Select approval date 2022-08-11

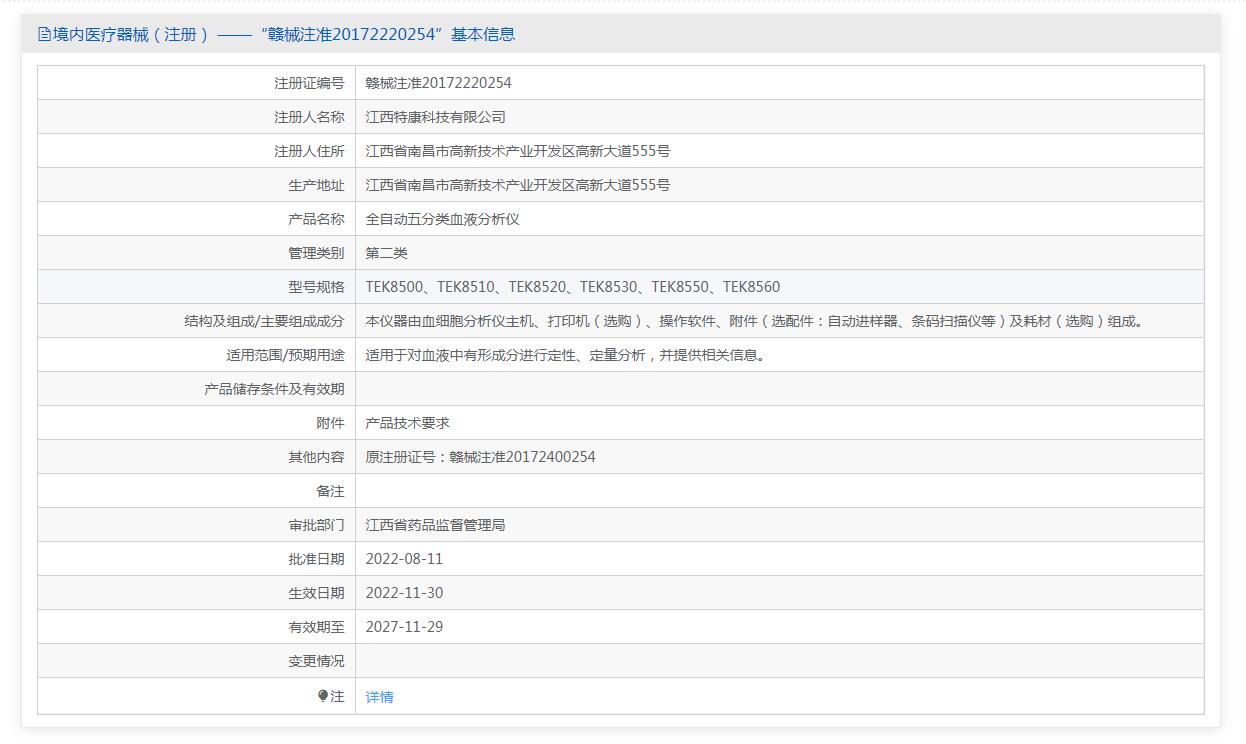coord(404,559)
